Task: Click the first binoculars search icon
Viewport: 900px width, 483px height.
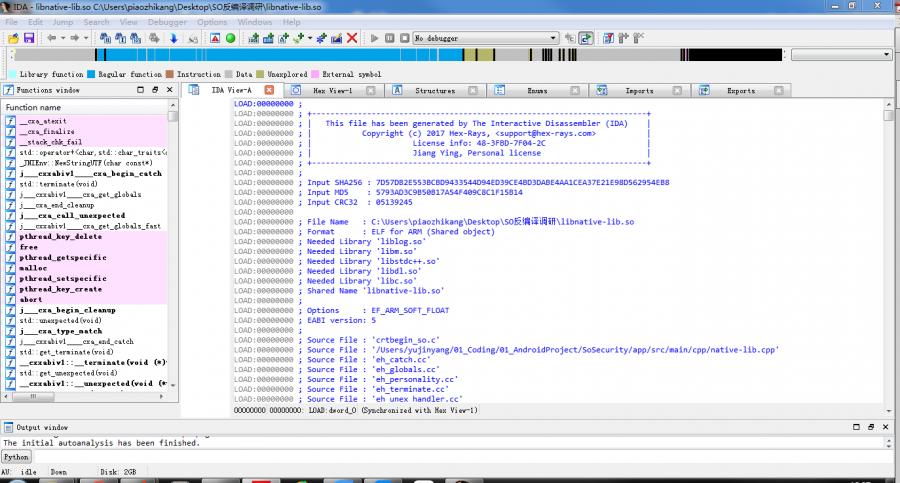Action: (x=105, y=38)
